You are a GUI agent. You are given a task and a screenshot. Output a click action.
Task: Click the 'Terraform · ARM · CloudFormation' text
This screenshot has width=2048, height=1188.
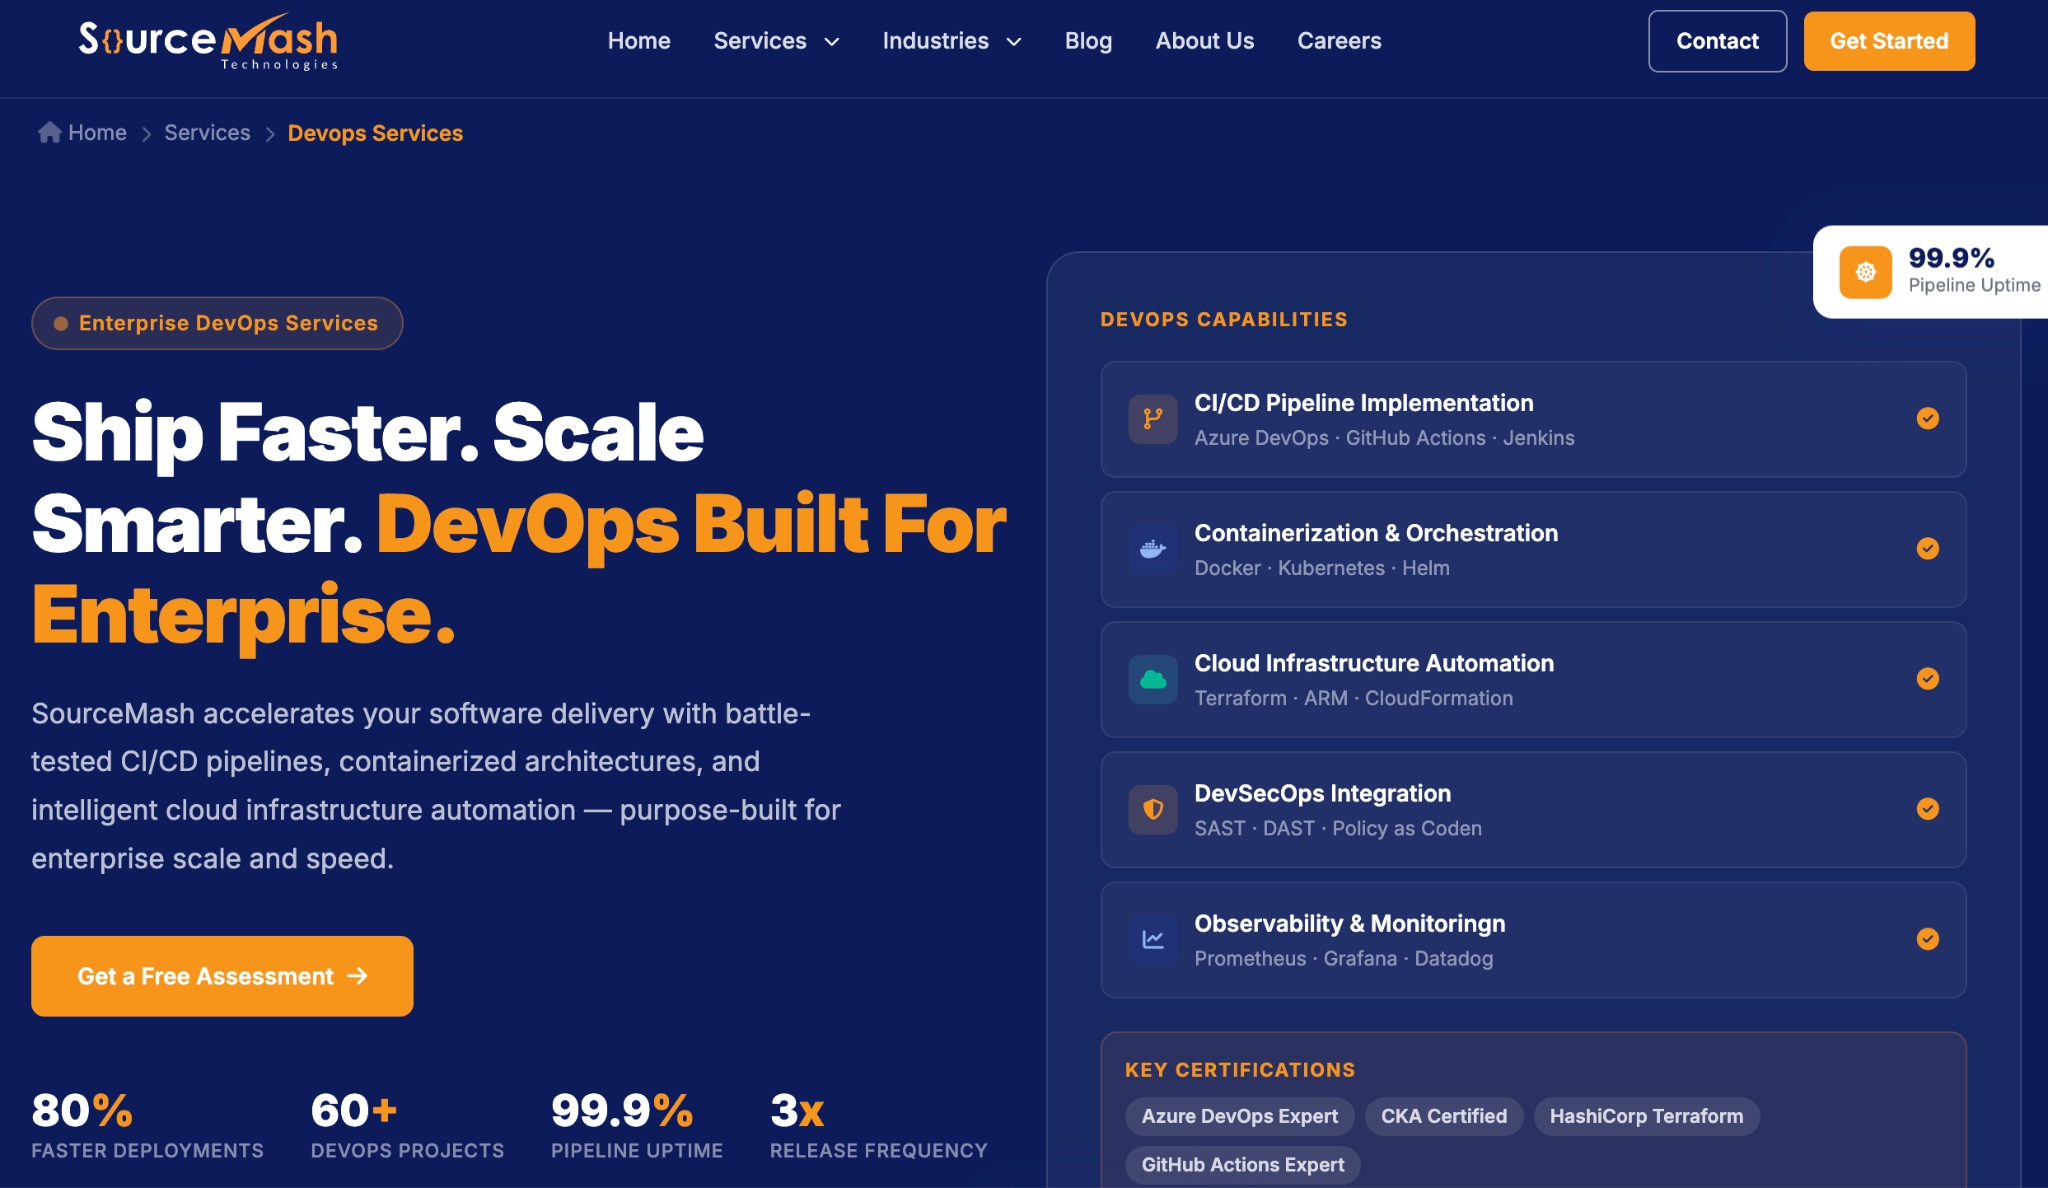(1354, 698)
